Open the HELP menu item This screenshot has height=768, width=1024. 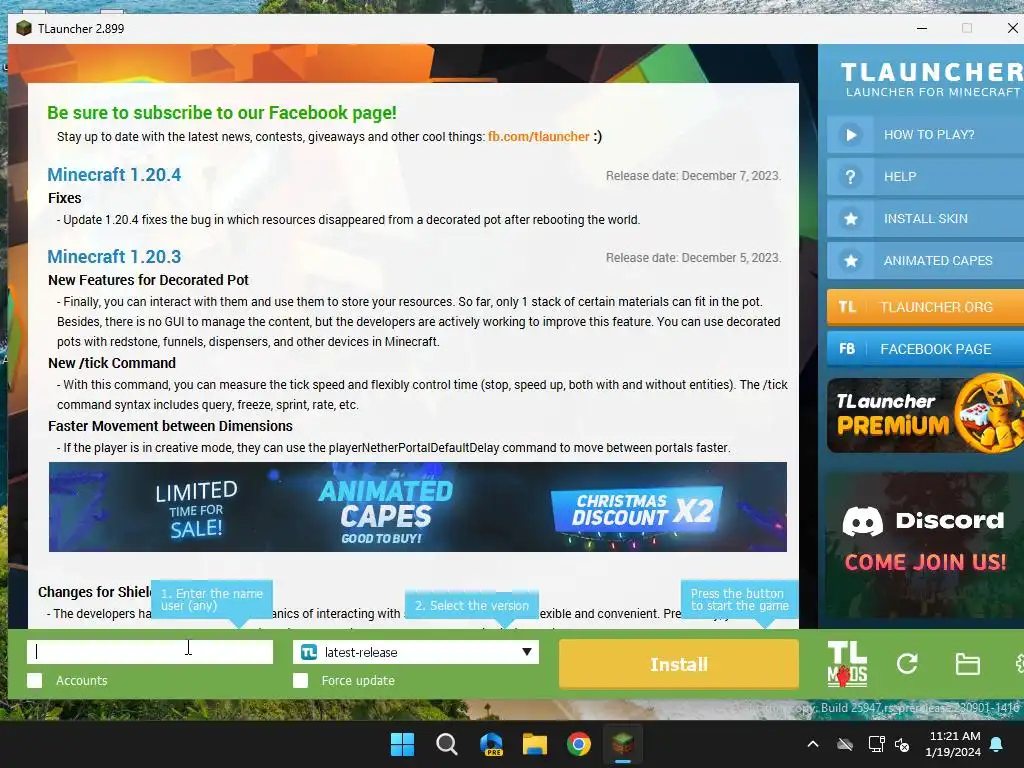(925, 177)
